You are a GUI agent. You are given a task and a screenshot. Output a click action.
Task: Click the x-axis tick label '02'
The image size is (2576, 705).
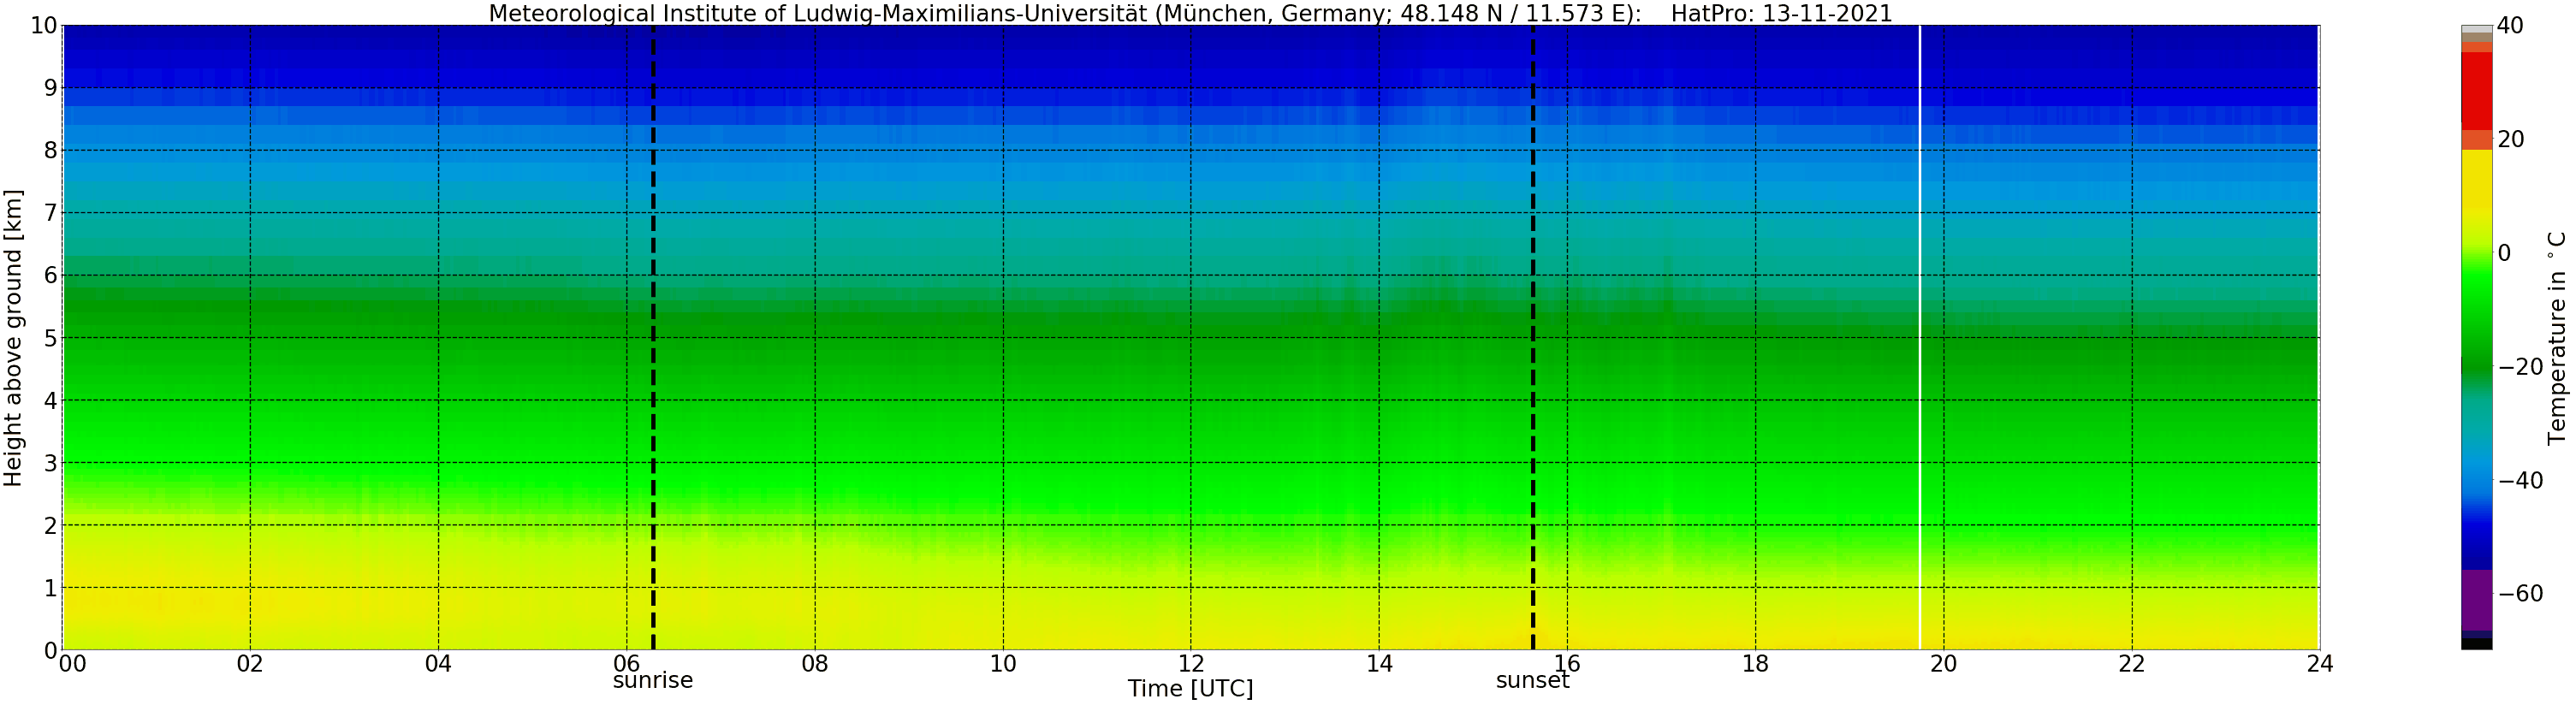click(x=250, y=664)
